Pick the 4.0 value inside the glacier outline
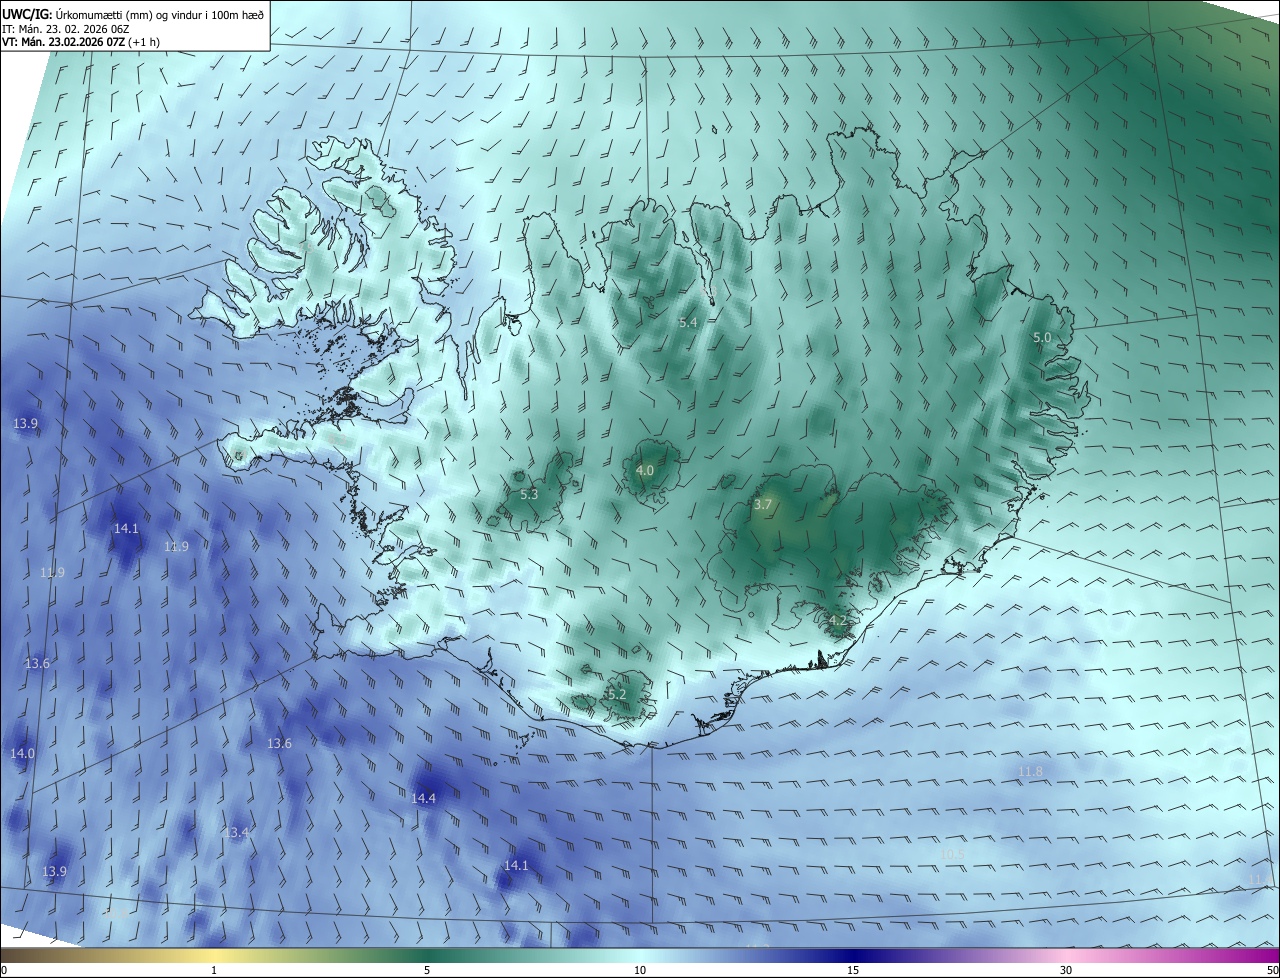This screenshot has height=978, width=1280. [x=645, y=470]
